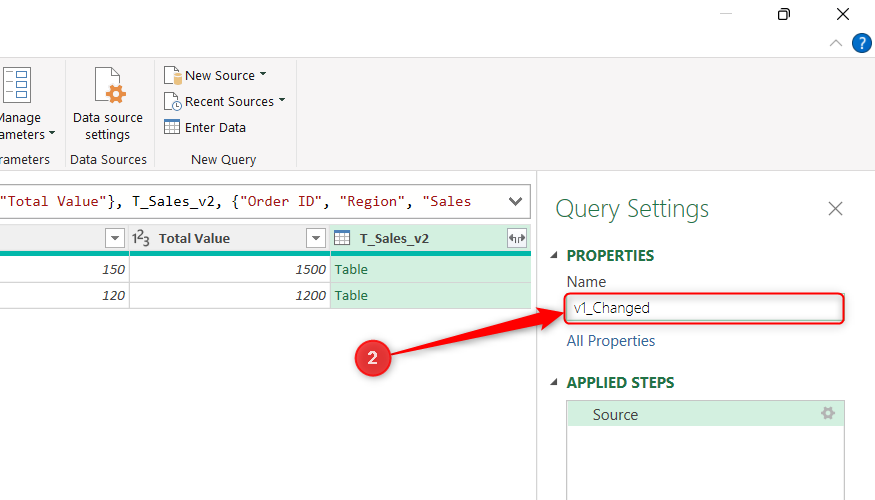Restore down the window
Image resolution: width=875 pixels, height=500 pixels.
click(783, 14)
